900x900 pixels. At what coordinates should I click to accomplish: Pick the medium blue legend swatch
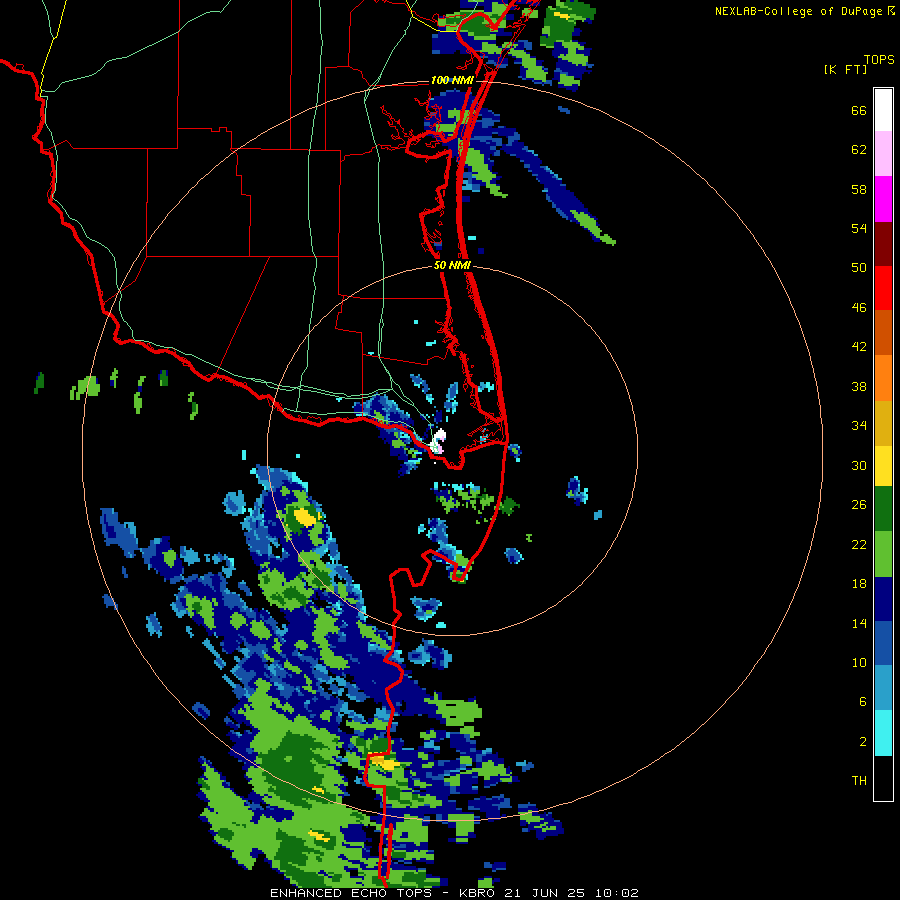pos(883,644)
